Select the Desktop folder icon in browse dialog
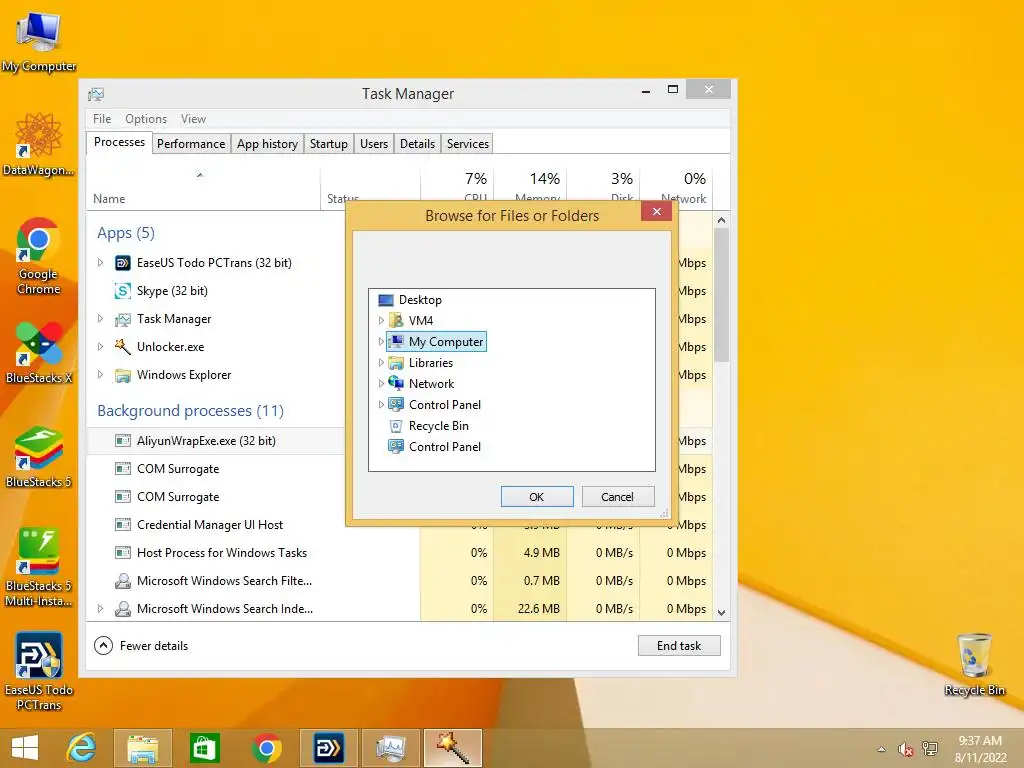The width and height of the screenshot is (1024, 768). [386, 300]
